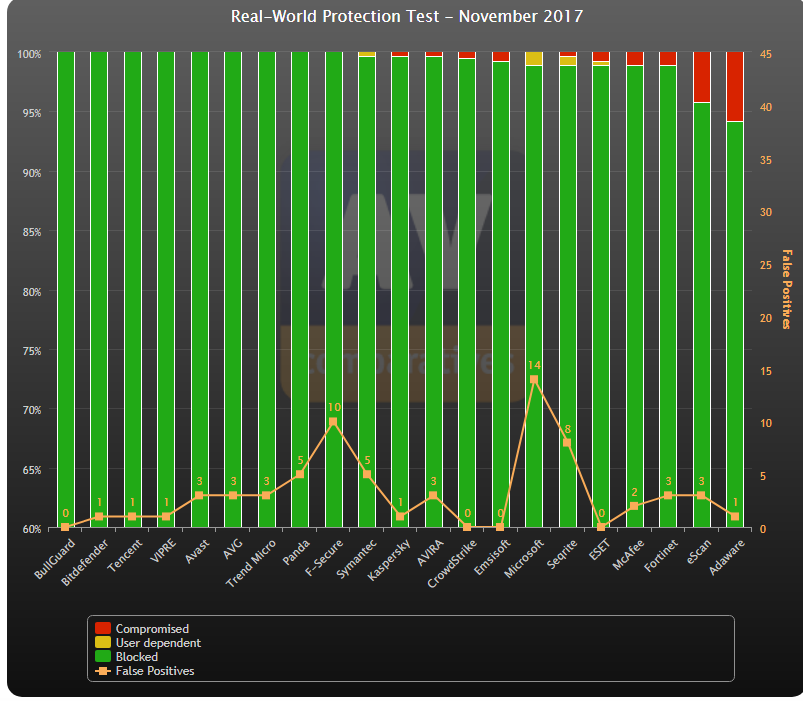Click the 60% left axis label
The image size is (803, 701).
pos(31,529)
